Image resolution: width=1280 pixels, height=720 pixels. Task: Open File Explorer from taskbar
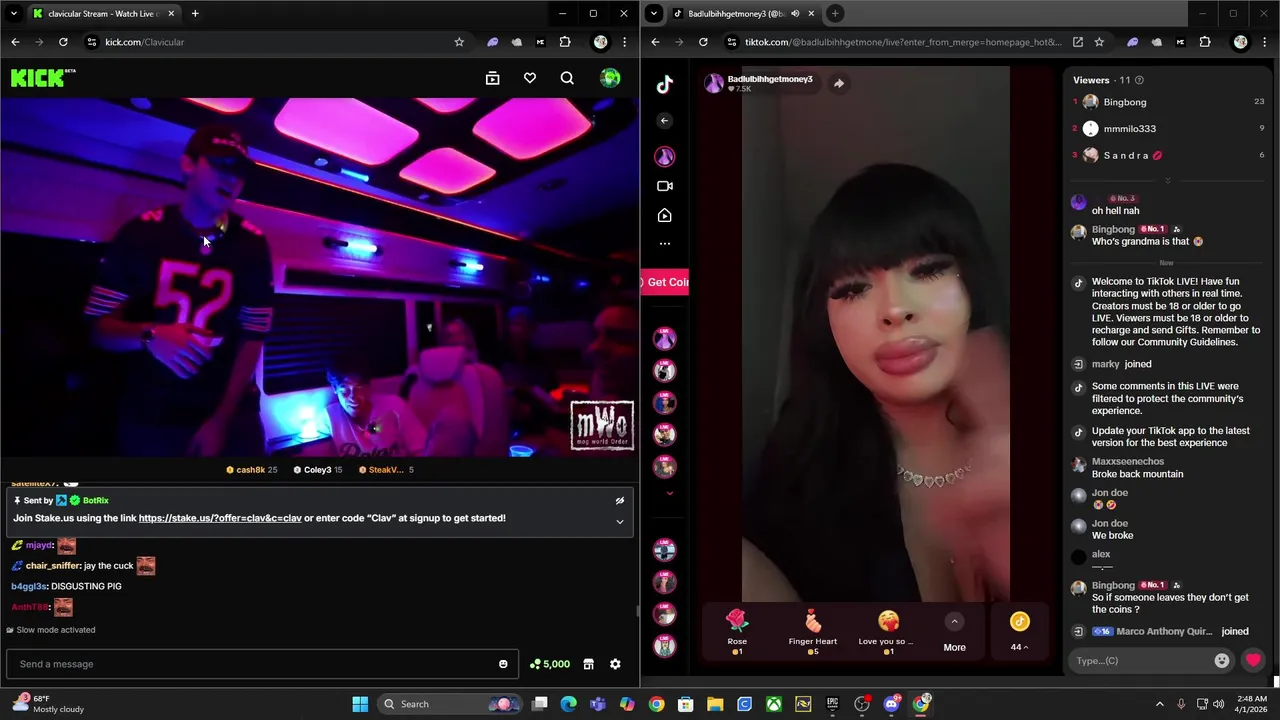click(715, 704)
